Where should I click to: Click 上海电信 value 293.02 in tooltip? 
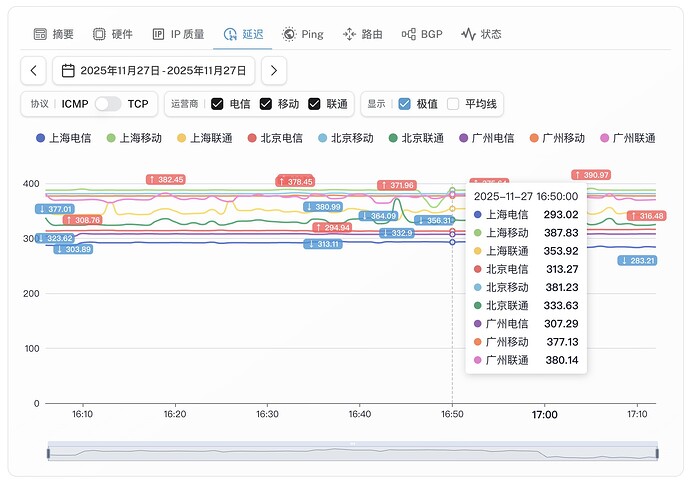(561, 214)
